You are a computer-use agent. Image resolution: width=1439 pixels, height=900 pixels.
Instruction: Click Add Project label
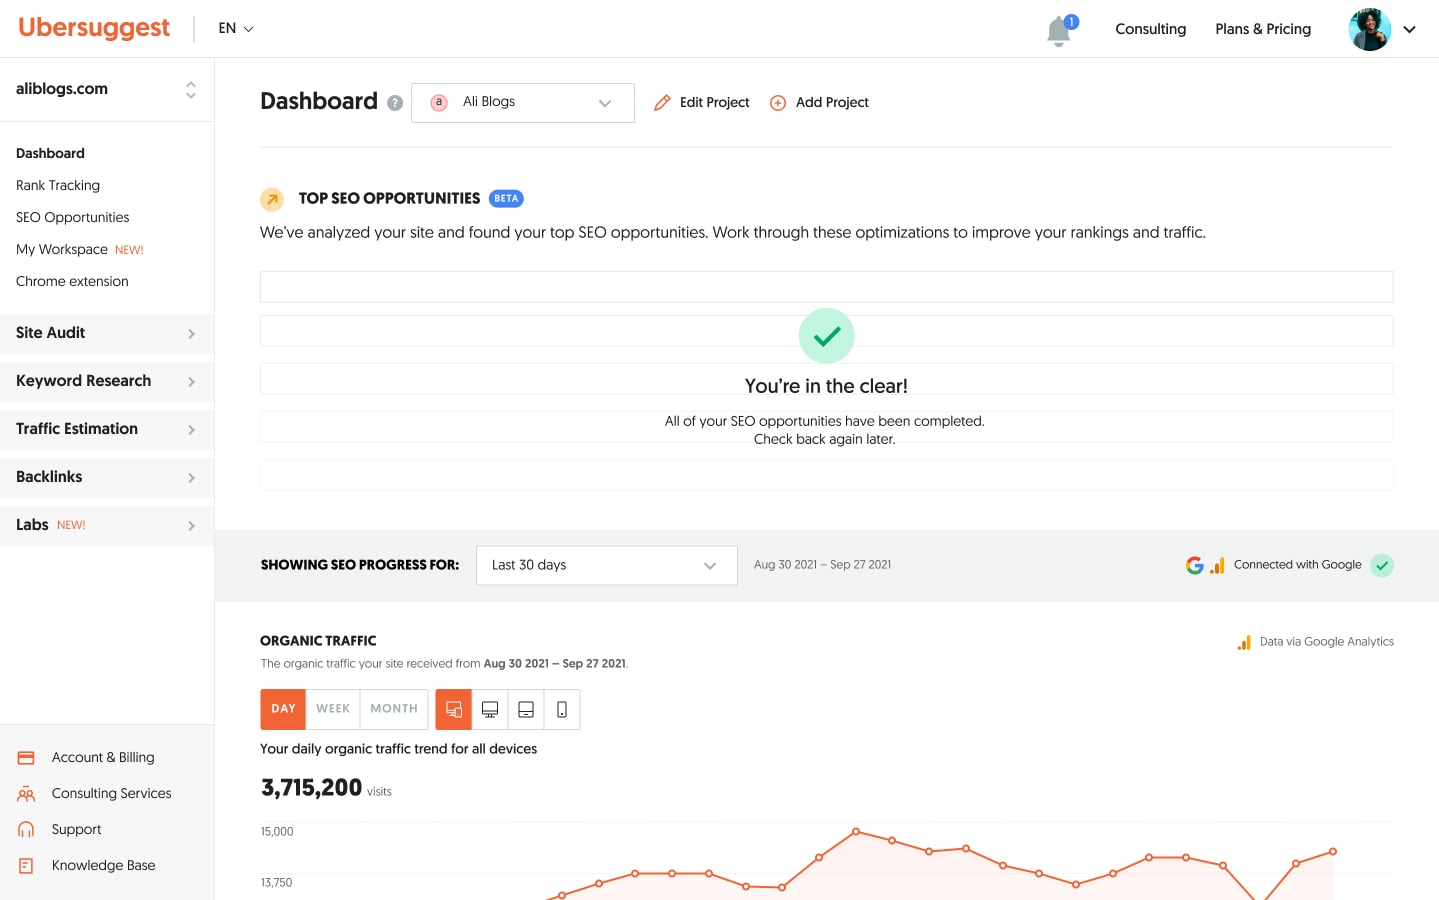(832, 102)
